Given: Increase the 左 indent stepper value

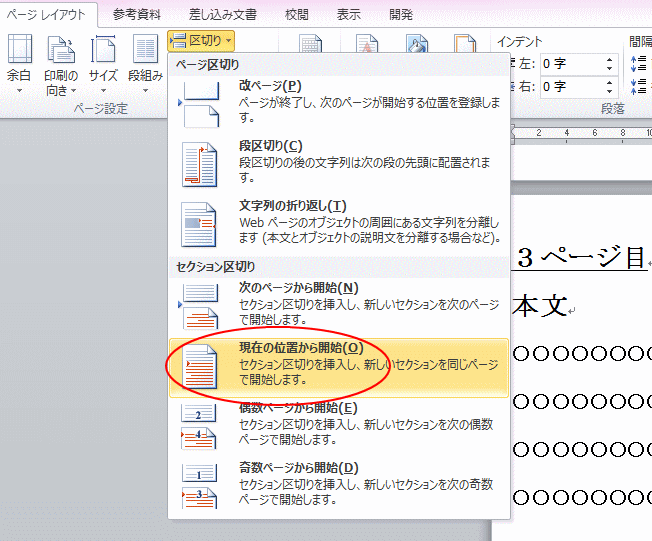Looking at the screenshot, I should [x=610, y=59].
